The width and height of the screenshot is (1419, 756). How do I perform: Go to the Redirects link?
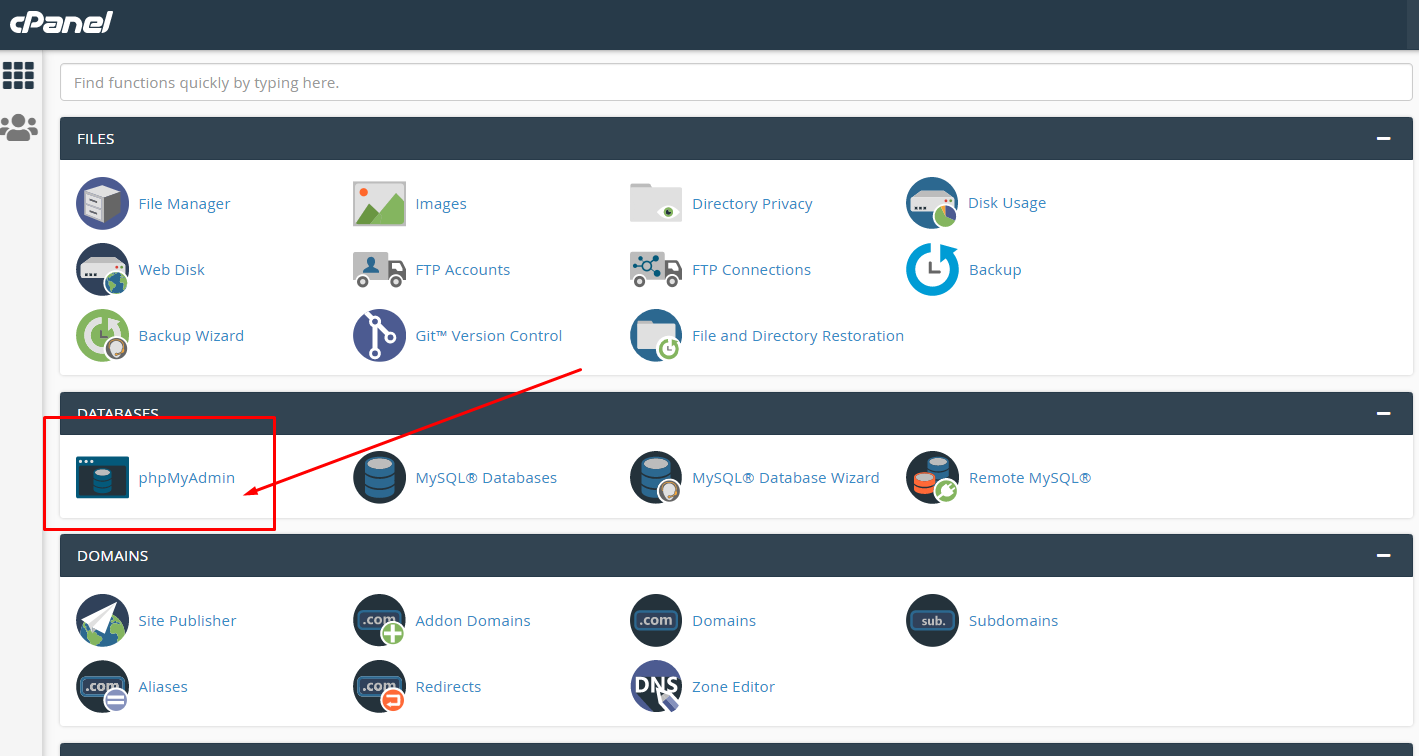pos(448,687)
